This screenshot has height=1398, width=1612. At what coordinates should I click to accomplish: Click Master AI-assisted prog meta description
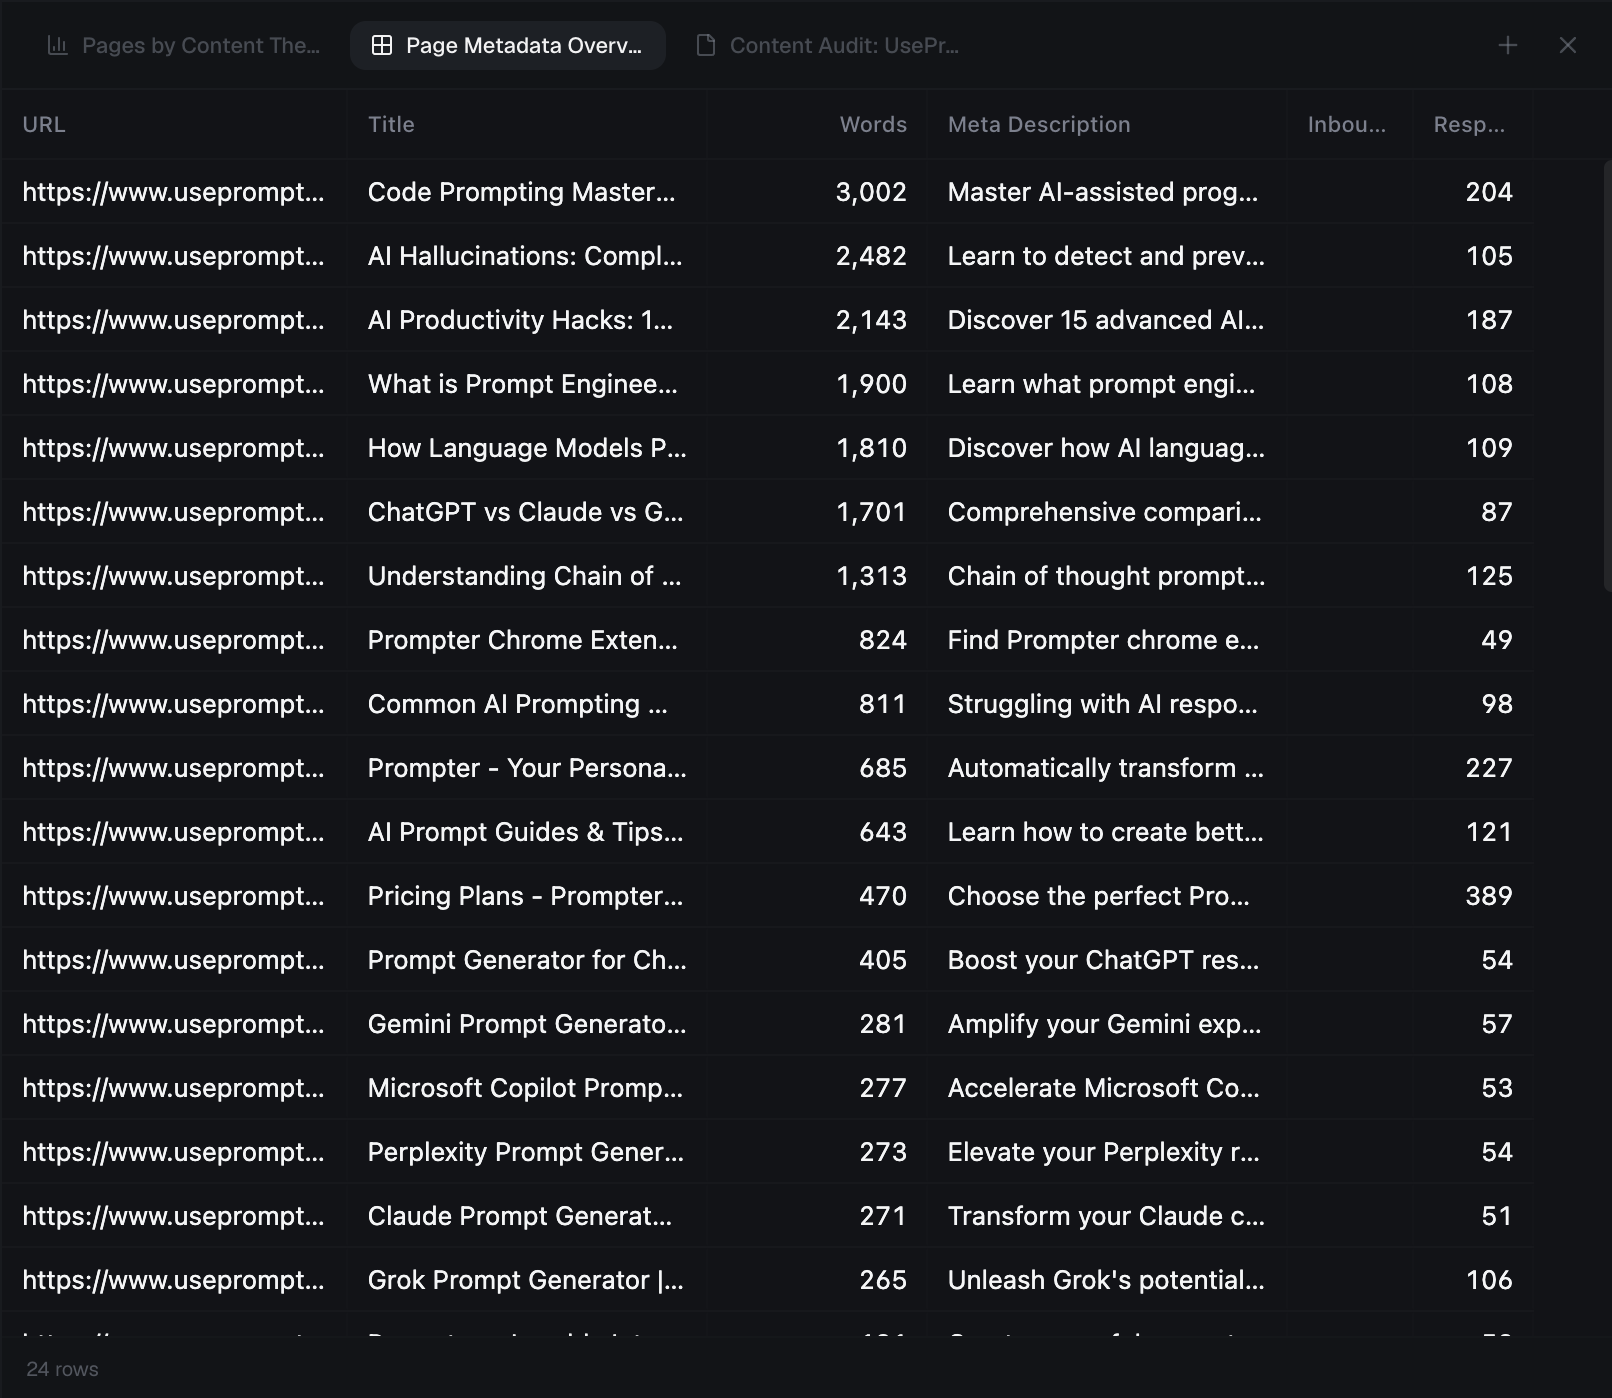(1103, 192)
